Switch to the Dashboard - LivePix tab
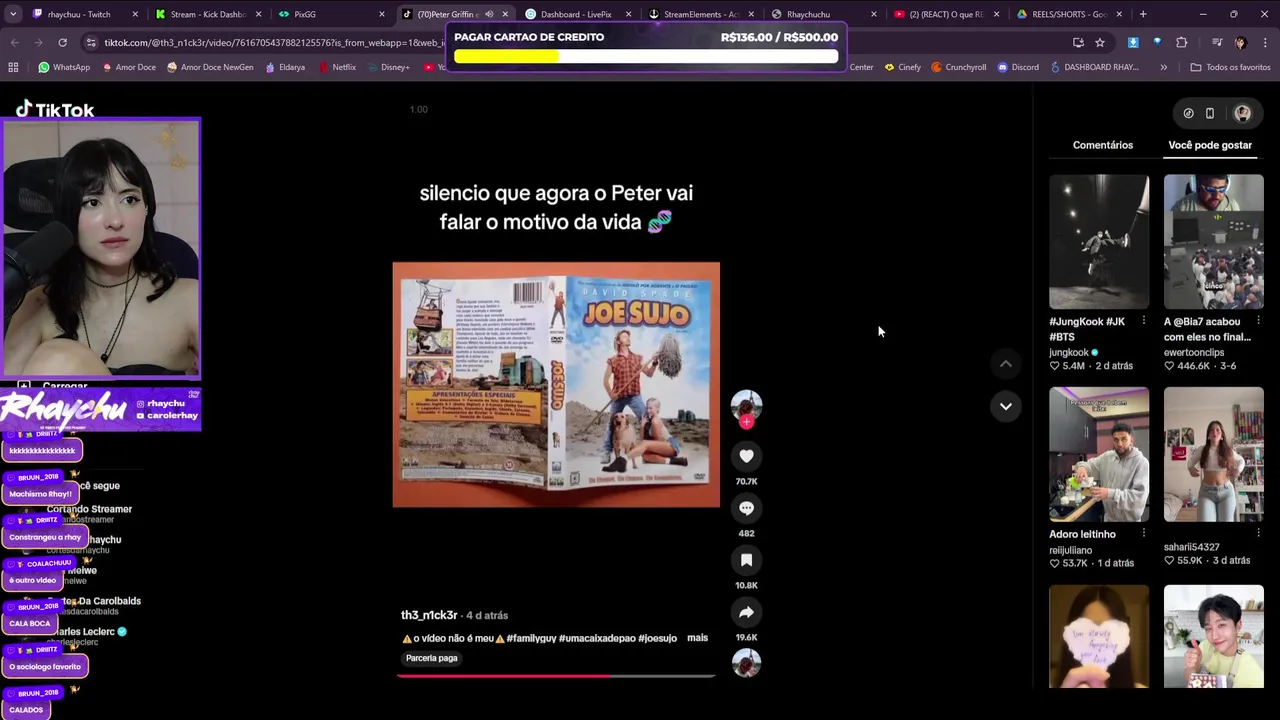This screenshot has width=1280, height=720. point(578,14)
